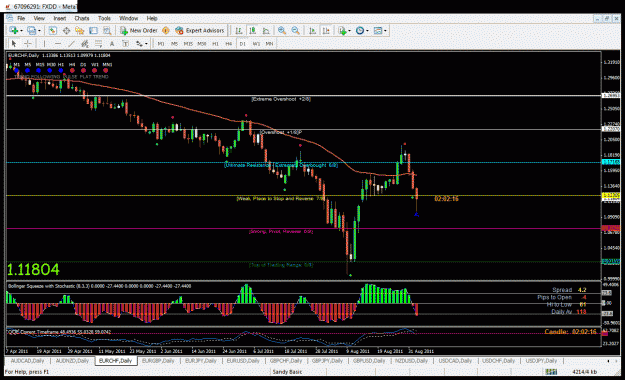
Task: Switch to the EURGBP,Daily chart tab
Action: coord(158,360)
